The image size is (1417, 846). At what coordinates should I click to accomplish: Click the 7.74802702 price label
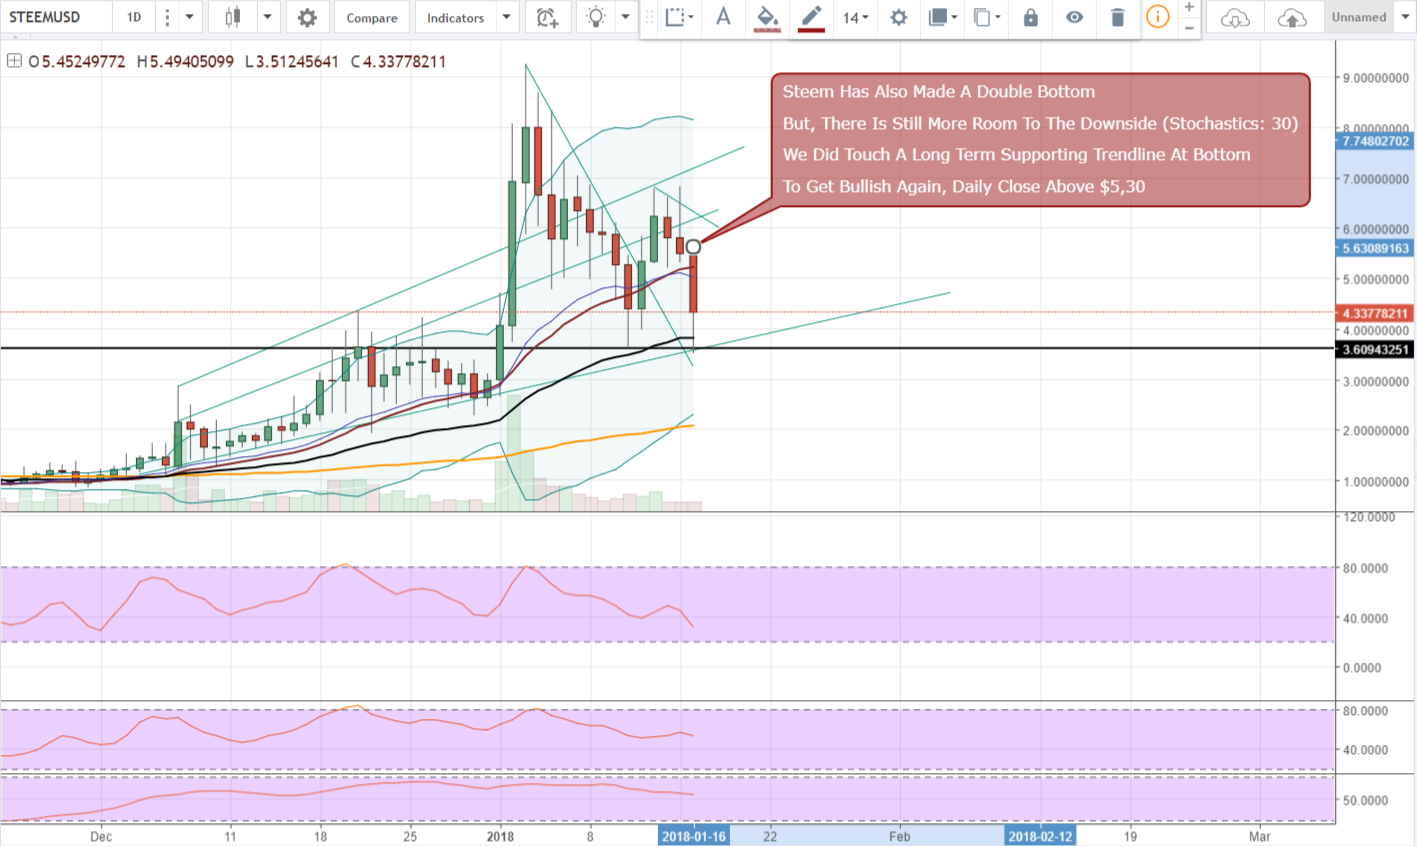click(x=1375, y=141)
